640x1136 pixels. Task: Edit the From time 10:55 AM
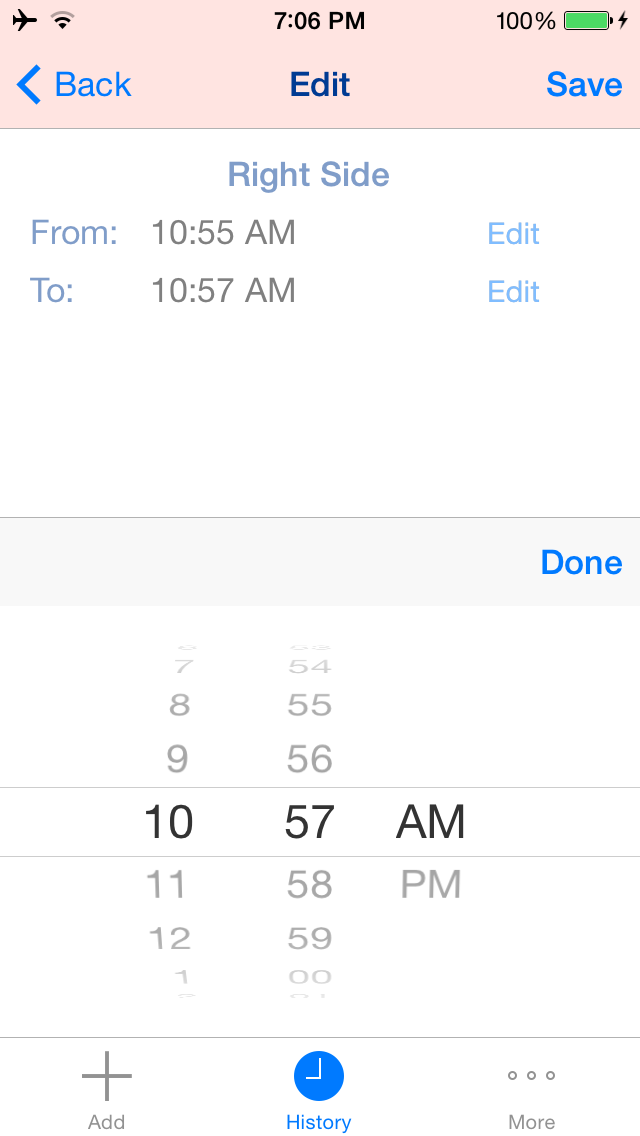pos(513,234)
